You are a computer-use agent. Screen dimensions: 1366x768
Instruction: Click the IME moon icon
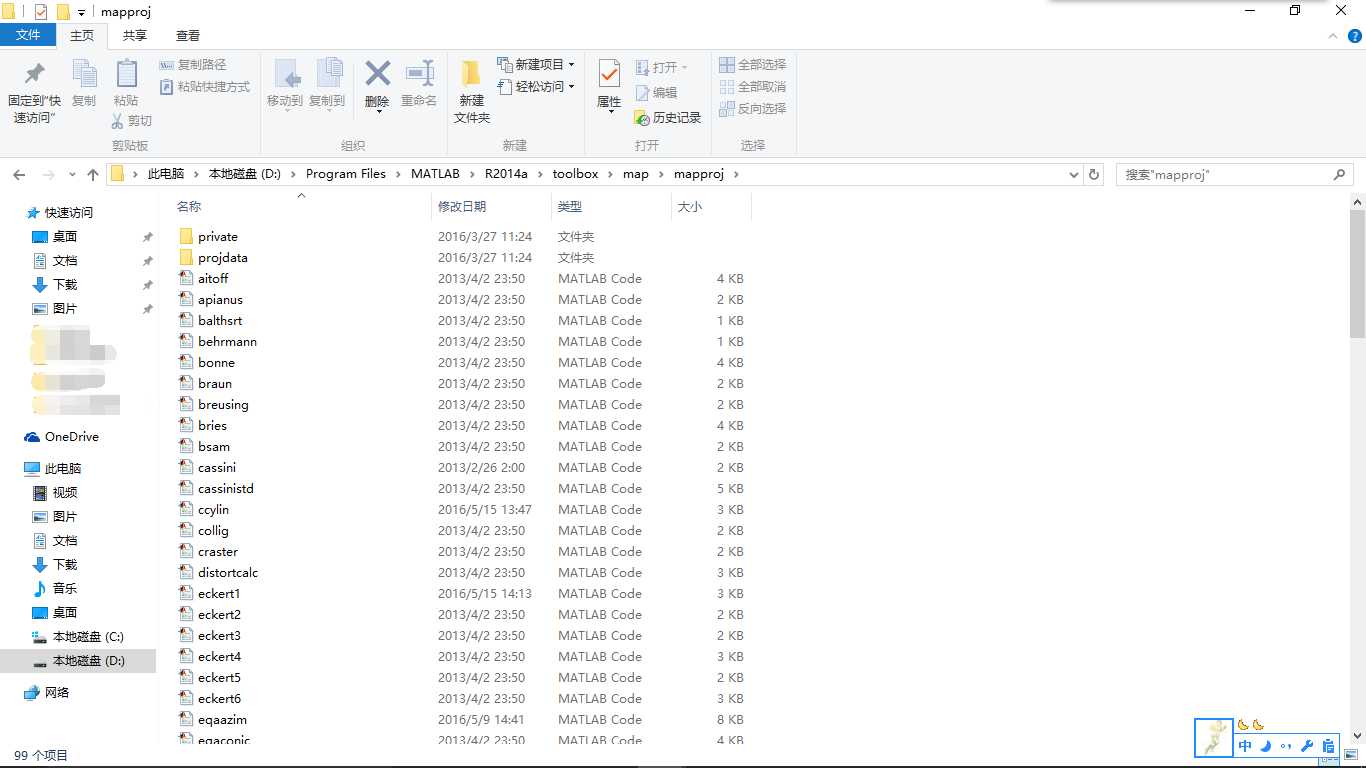tap(1266, 746)
